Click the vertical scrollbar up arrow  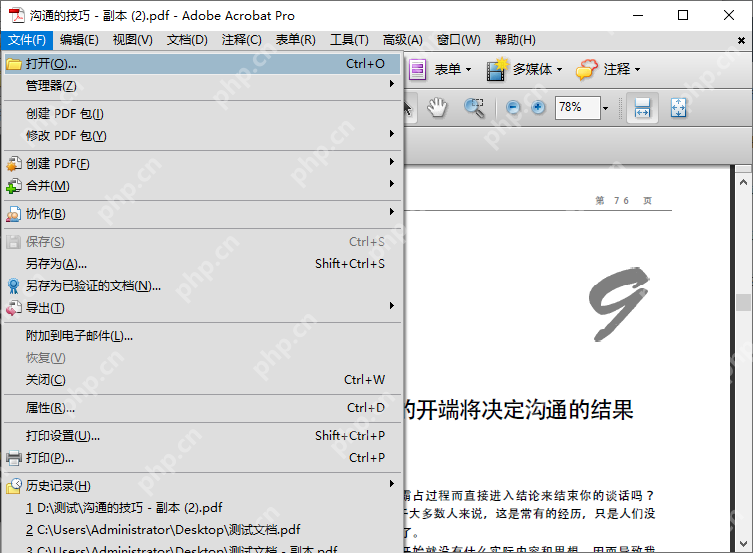[743, 182]
